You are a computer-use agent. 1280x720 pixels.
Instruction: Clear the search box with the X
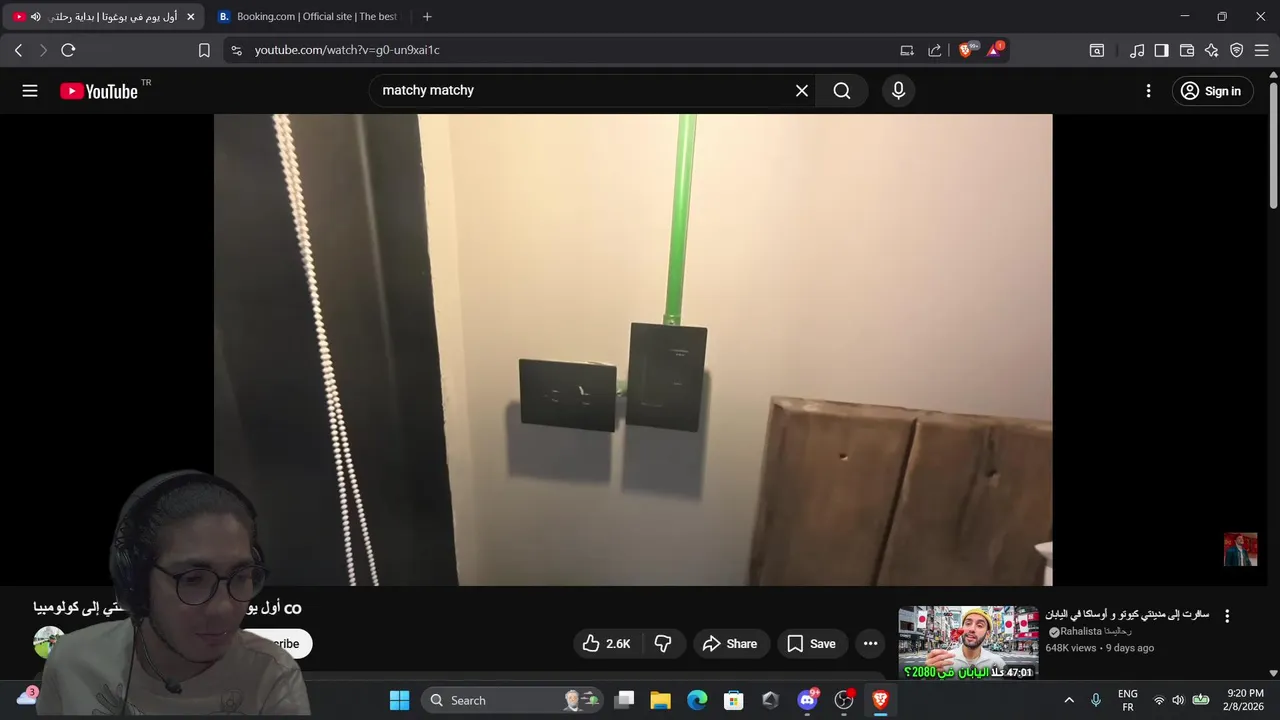(x=802, y=91)
